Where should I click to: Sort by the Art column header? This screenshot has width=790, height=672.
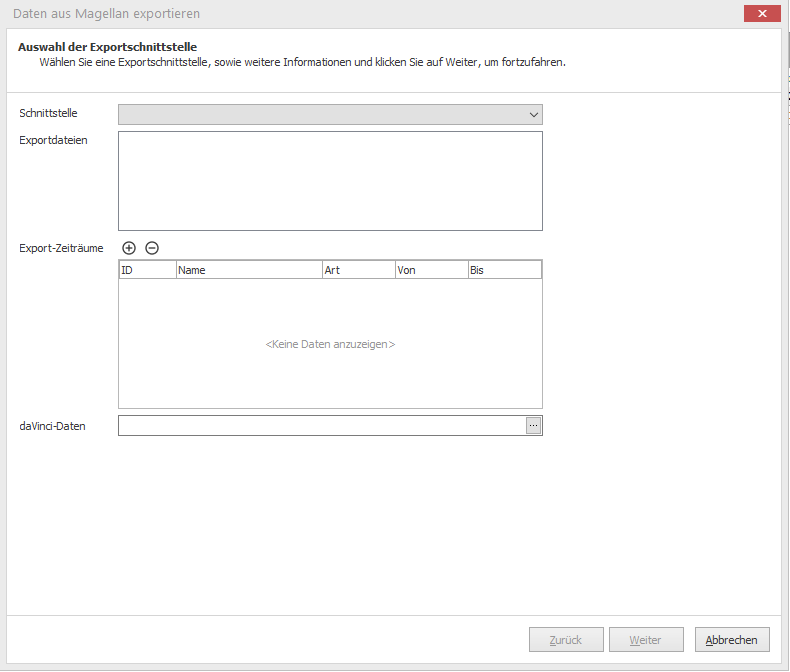[x=357, y=270]
